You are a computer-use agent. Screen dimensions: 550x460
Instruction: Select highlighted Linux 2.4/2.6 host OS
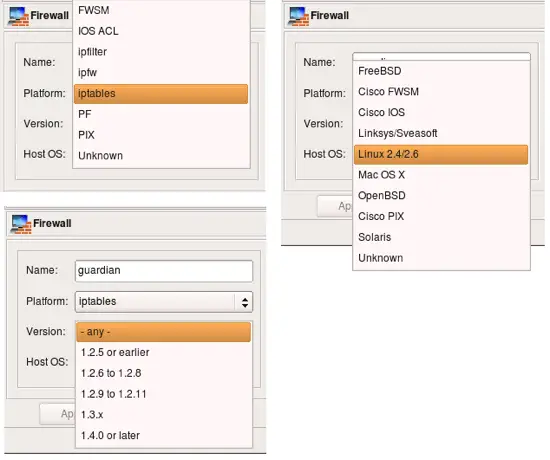(x=441, y=154)
